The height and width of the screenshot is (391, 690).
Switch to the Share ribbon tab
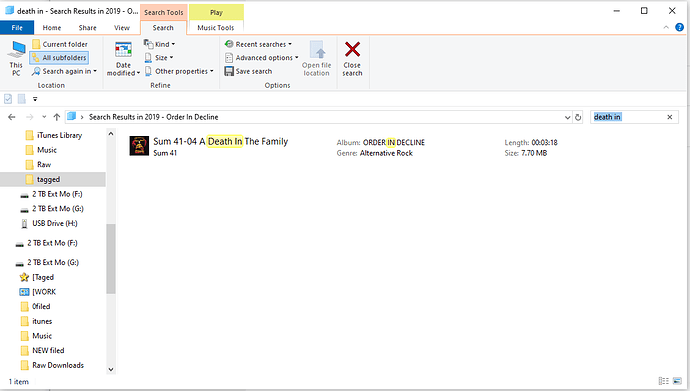click(x=88, y=28)
